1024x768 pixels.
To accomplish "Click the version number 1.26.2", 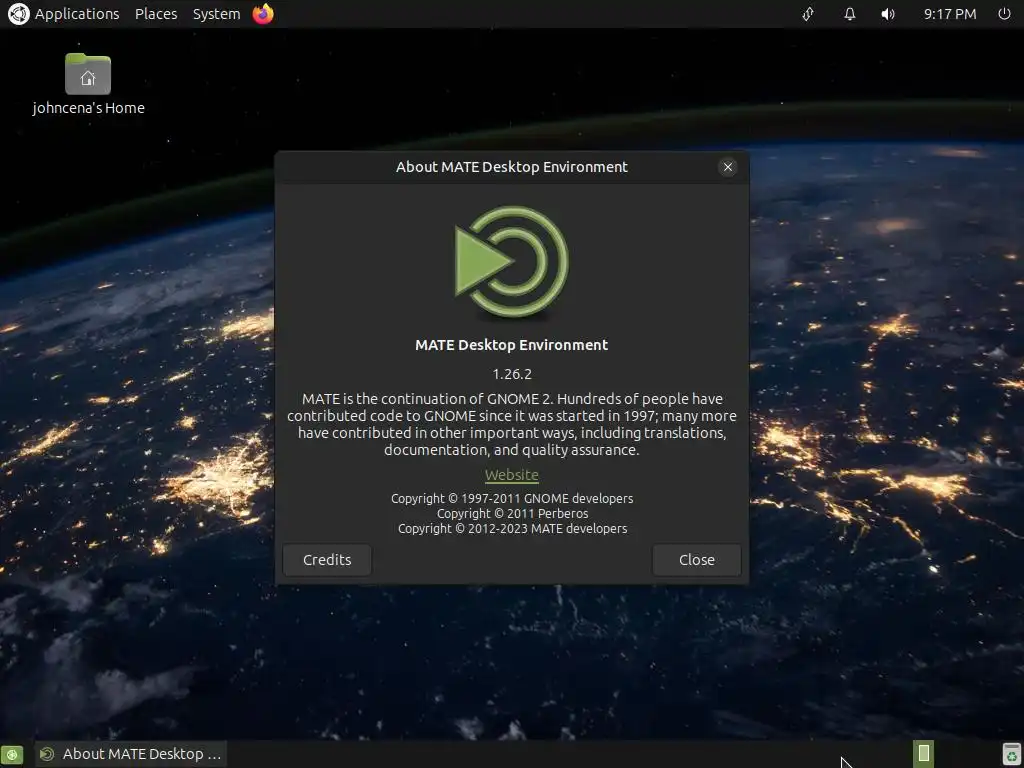I will click(x=512, y=374).
